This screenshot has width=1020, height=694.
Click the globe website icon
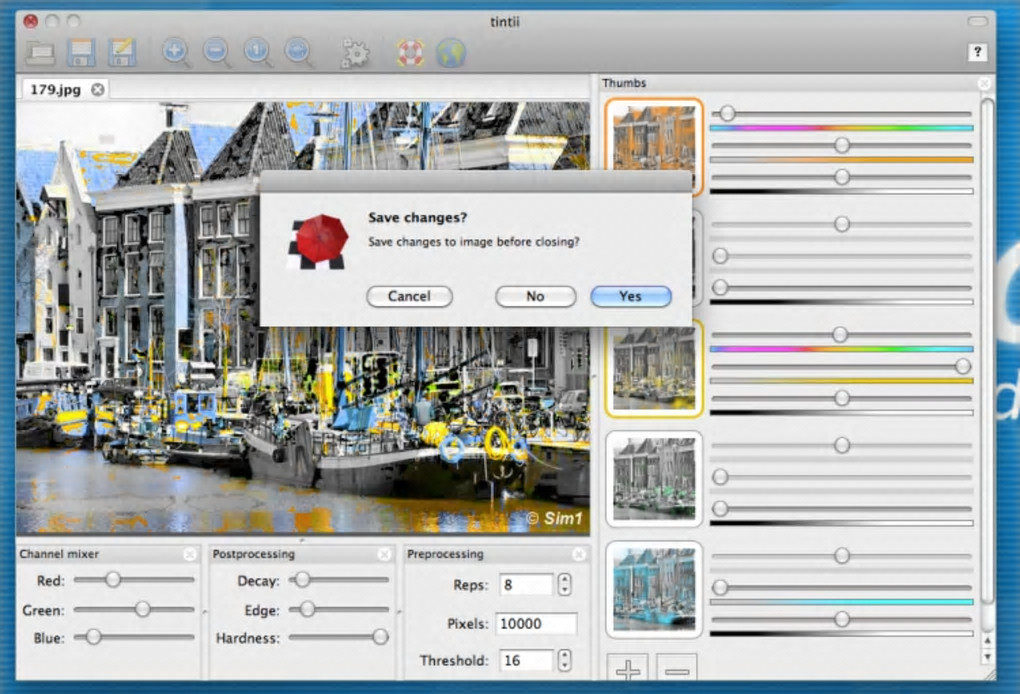451,52
